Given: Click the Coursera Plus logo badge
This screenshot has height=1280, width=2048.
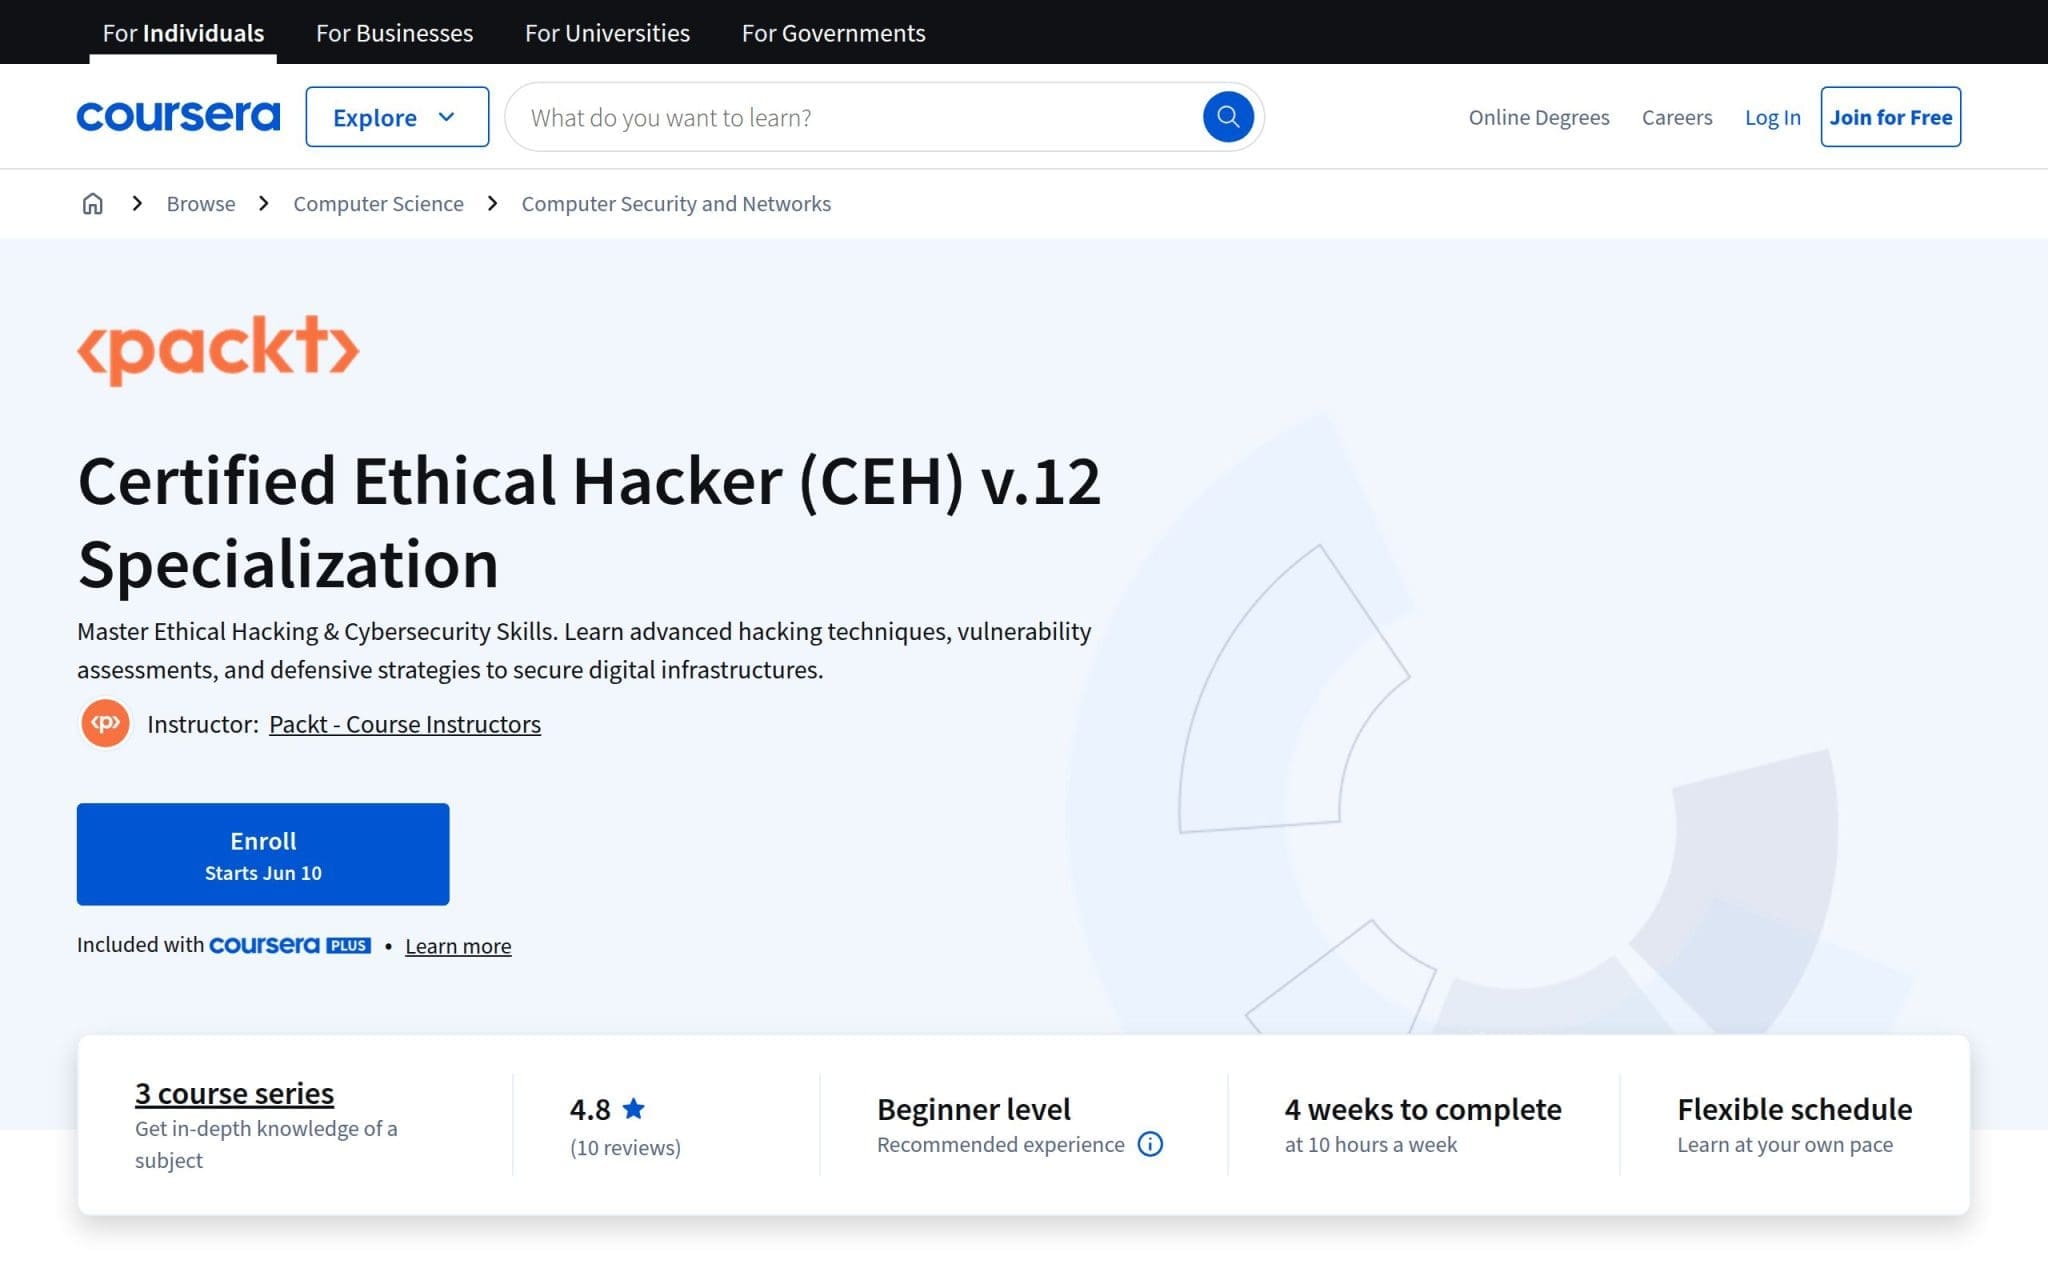Looking at the screenshot, I should click(290, 945).
